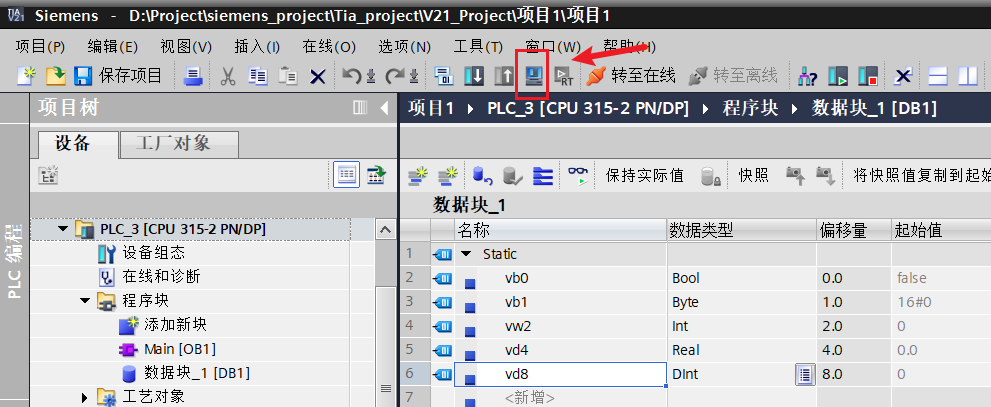Click the <新增> row to add variable
991x407 pixels.
click(x=530, y=398)
